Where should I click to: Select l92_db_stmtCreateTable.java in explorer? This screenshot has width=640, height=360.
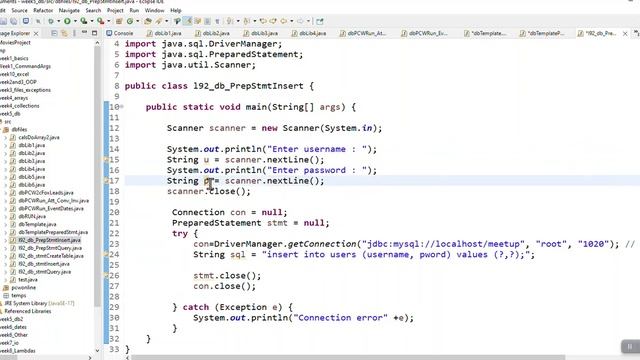click(x=51, y=256)
